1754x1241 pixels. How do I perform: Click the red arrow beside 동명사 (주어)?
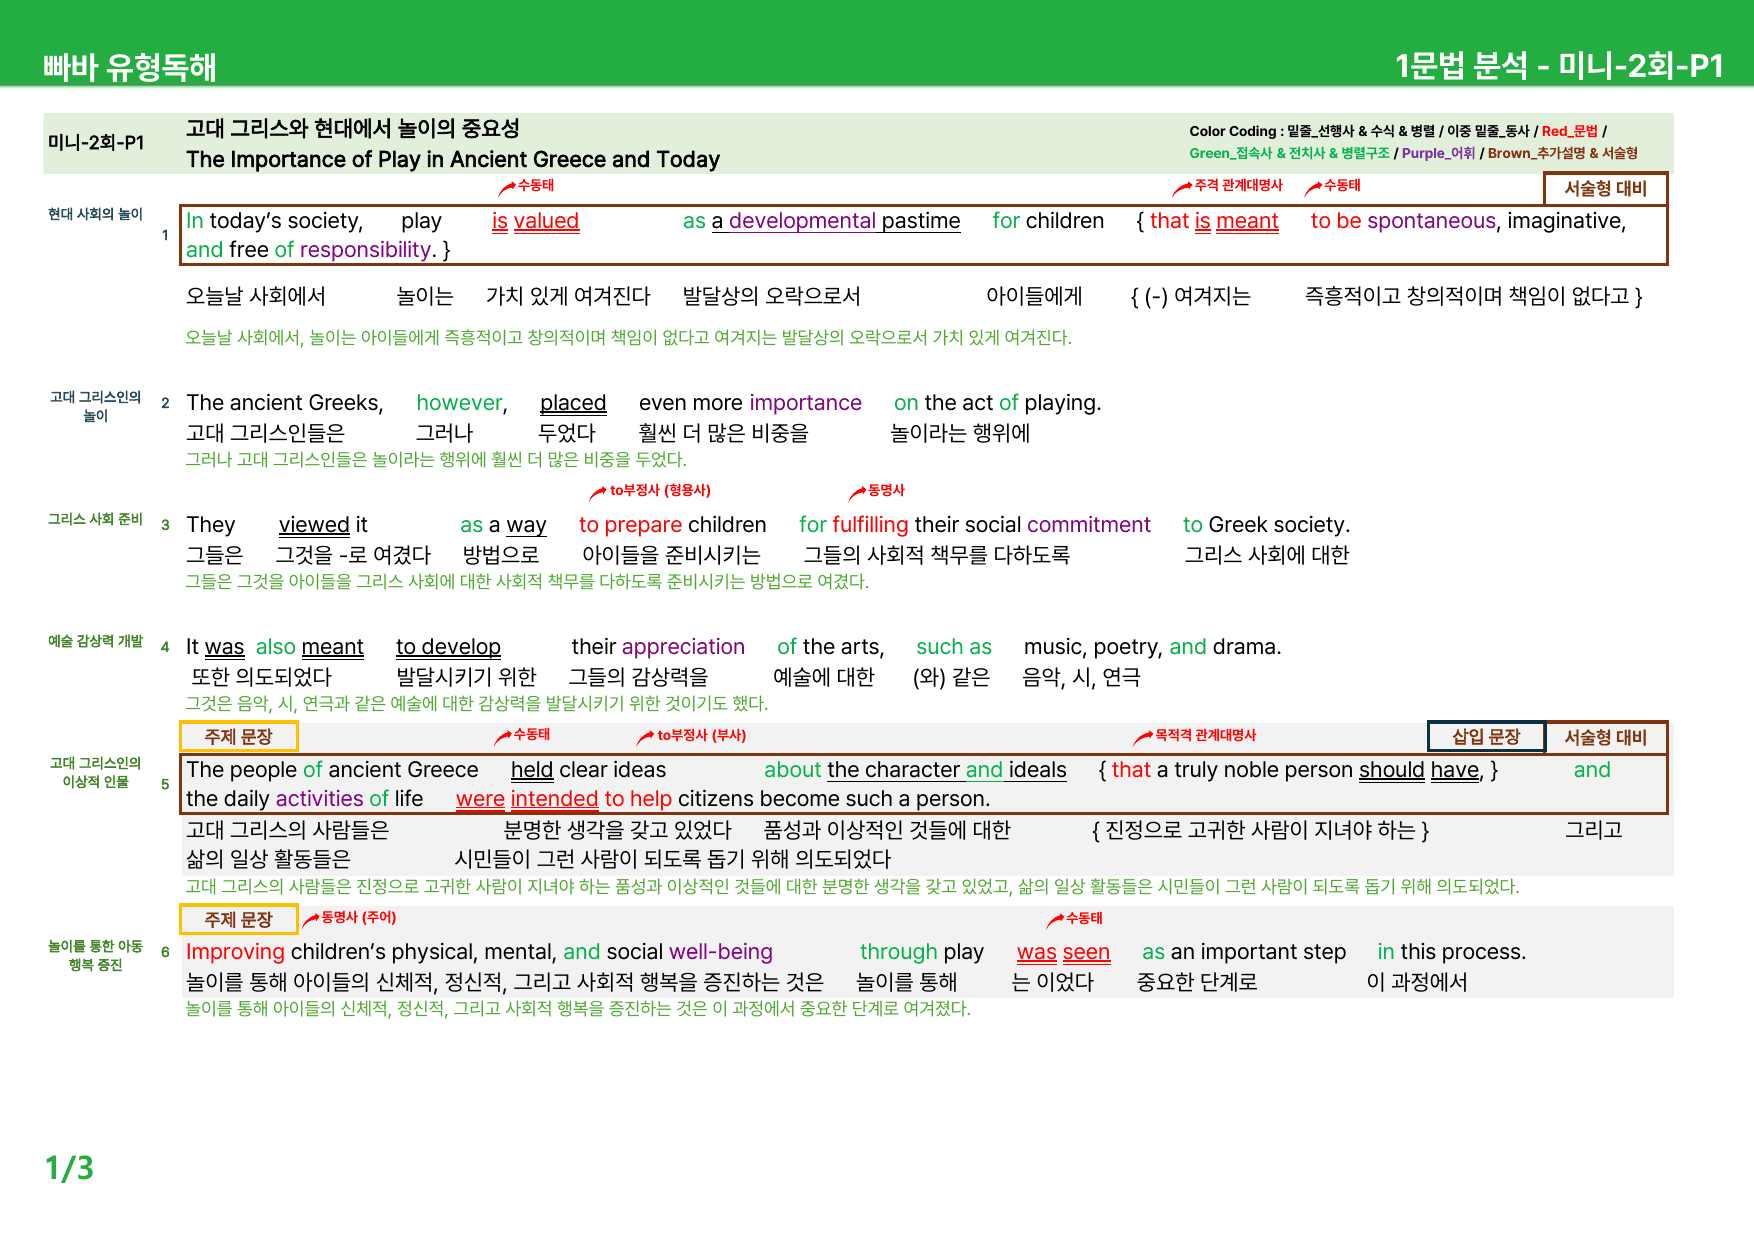tap(311, 919)
